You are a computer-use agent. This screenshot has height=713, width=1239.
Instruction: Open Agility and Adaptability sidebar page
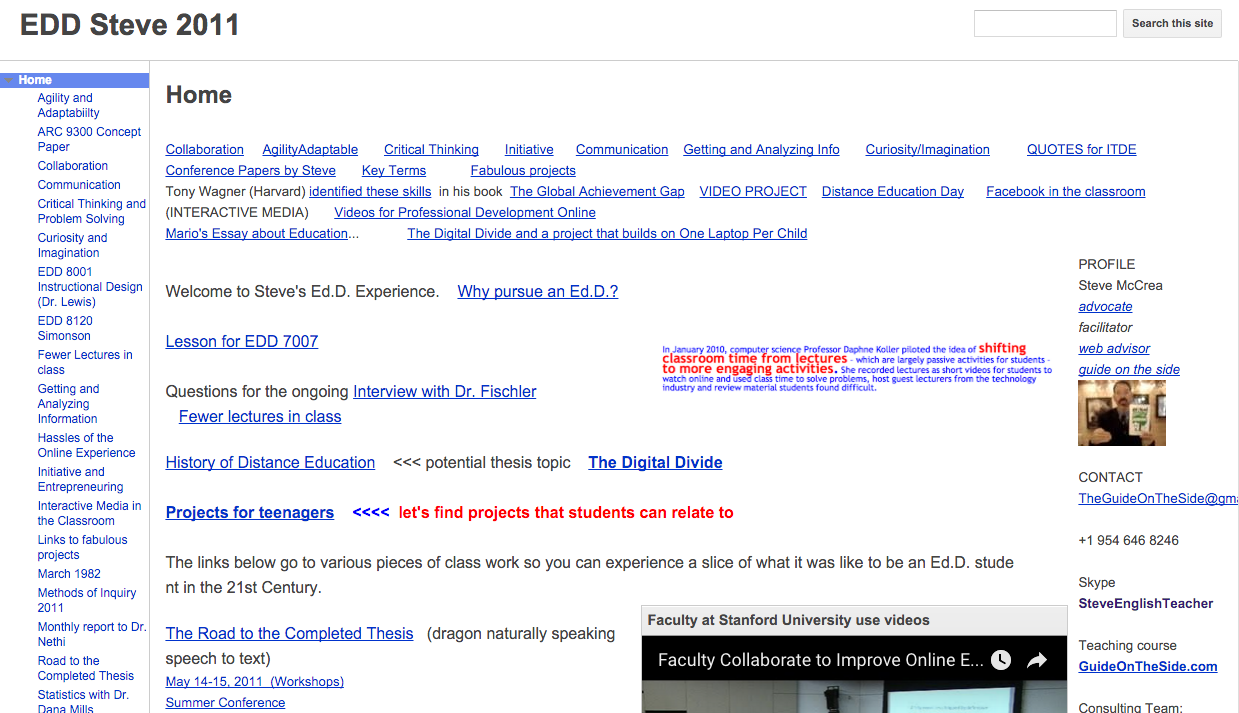click(x=69, y=105)
